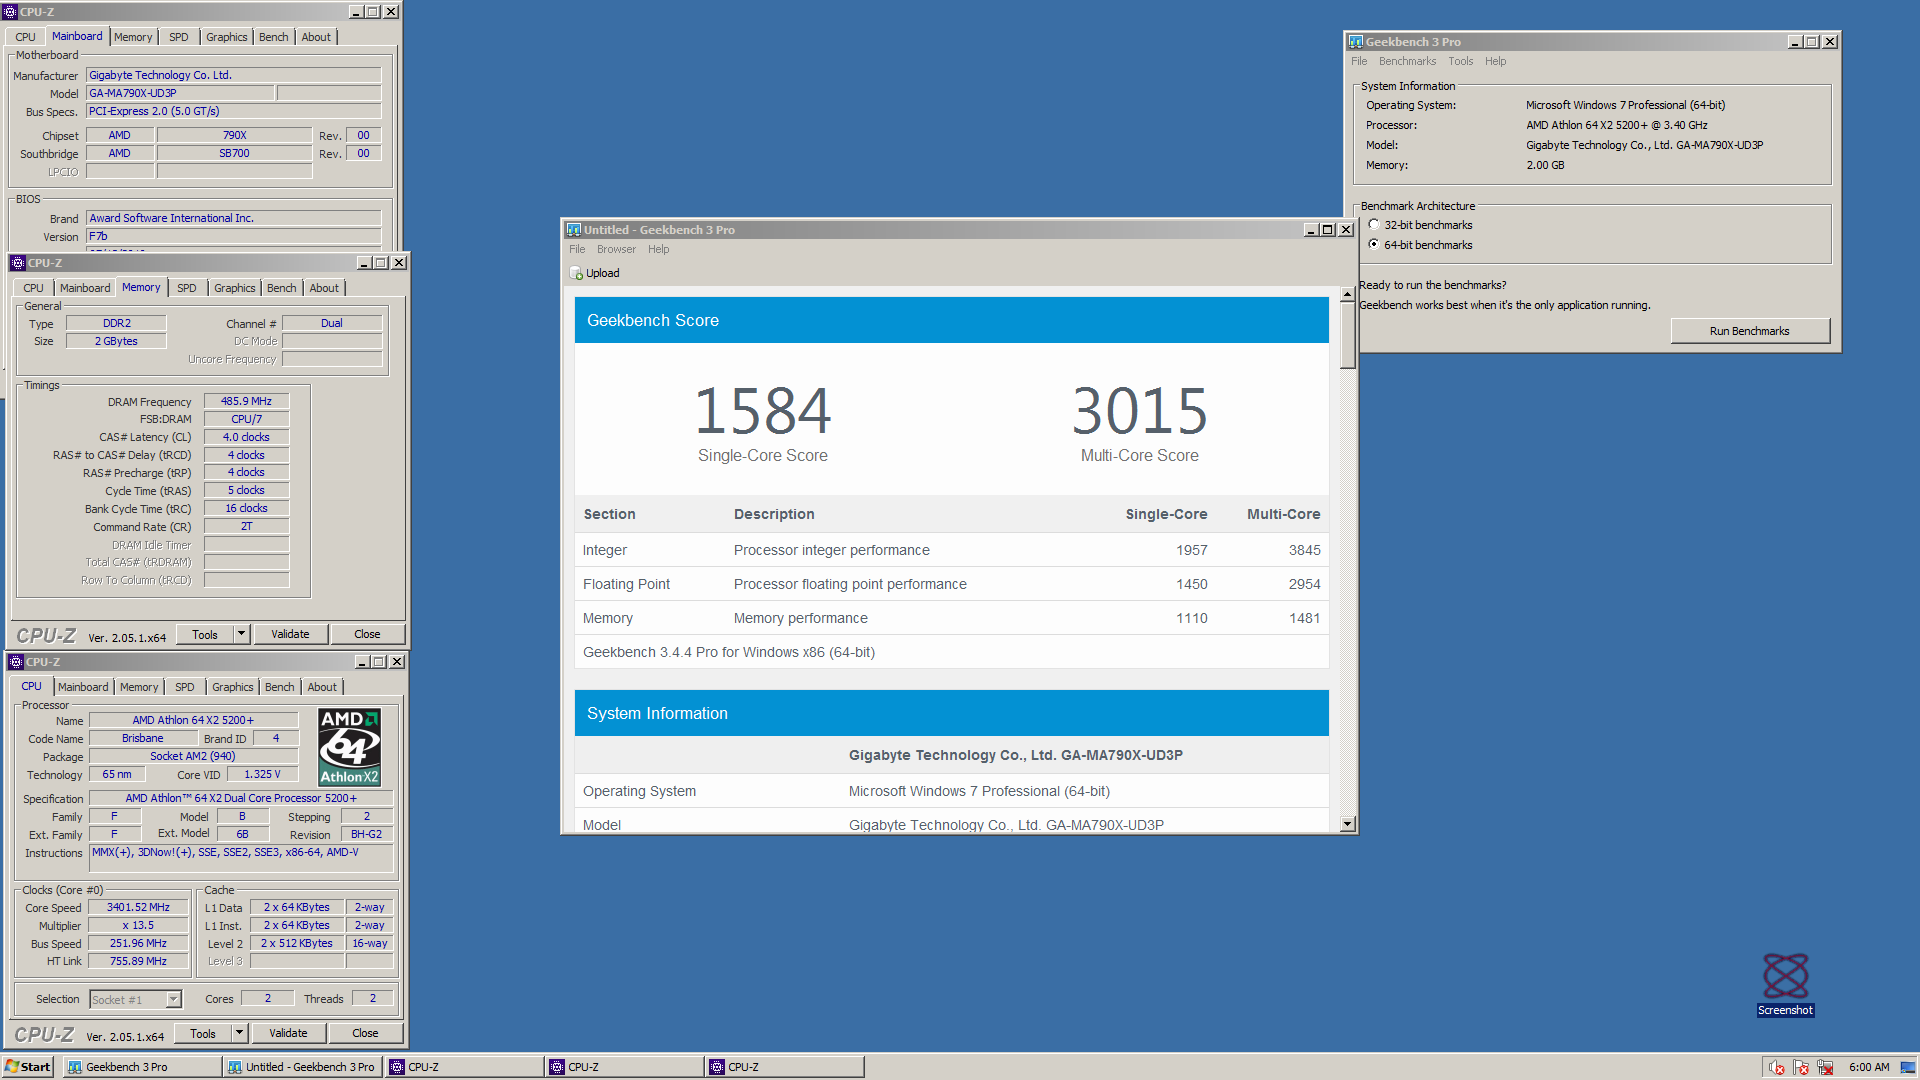Select the 64-bit benchmarks option
Screen dimensions: 1920x1080
click(1374, 245)
